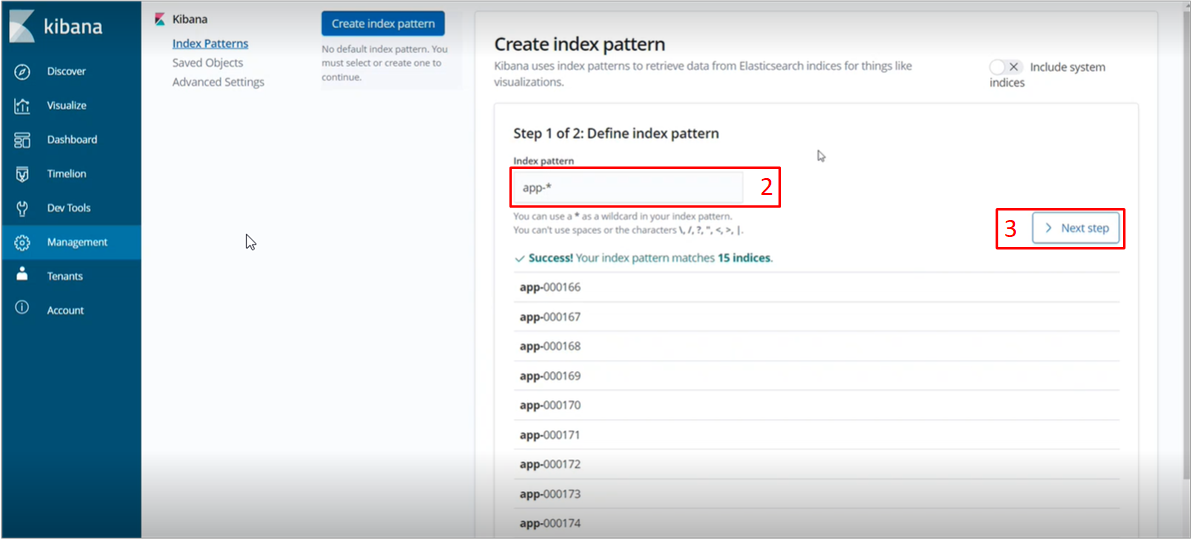The image size is (1192, 539).
Task: Select the Dashboard menu label
Action: pos(72,140)
